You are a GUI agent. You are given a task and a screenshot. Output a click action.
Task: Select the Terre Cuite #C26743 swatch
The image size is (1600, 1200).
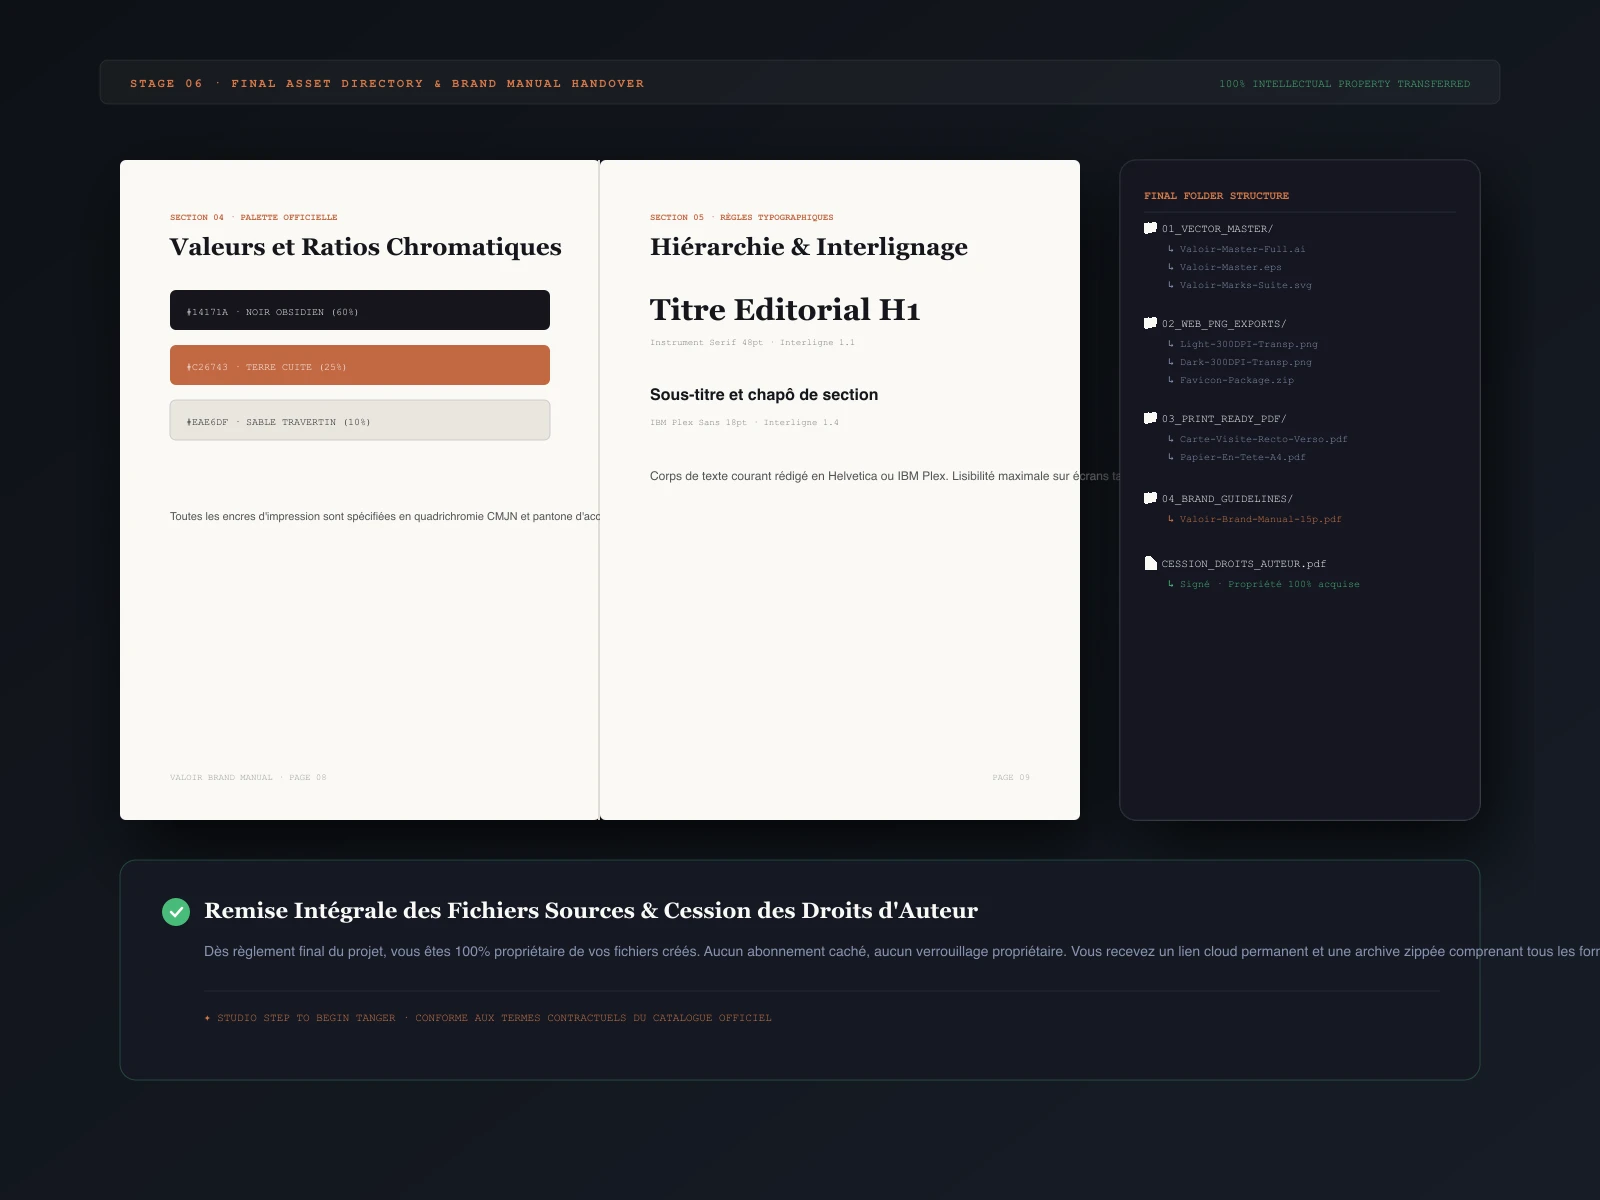[360, 365]
